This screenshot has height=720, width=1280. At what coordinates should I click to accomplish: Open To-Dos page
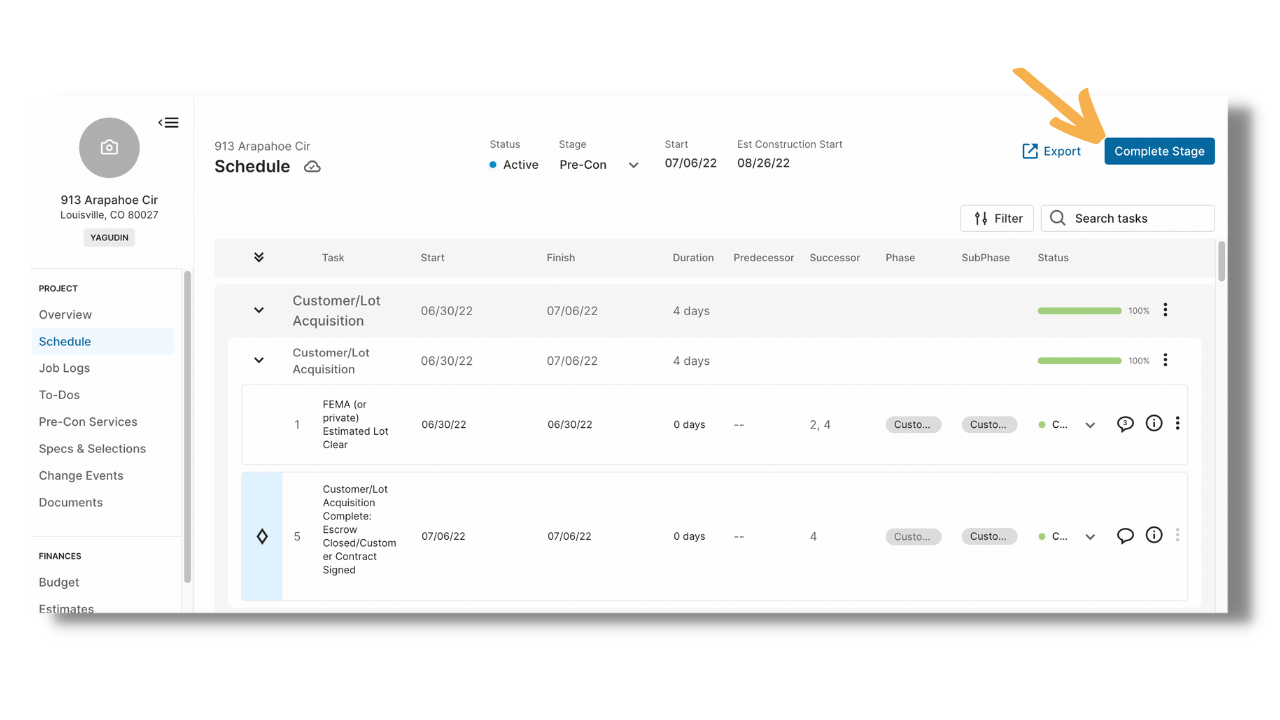(59, 395)
